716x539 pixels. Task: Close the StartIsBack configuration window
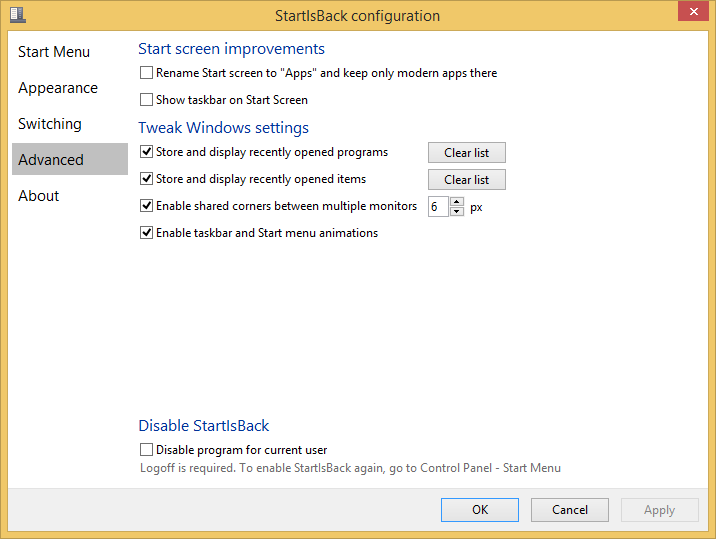coord(690,13)
